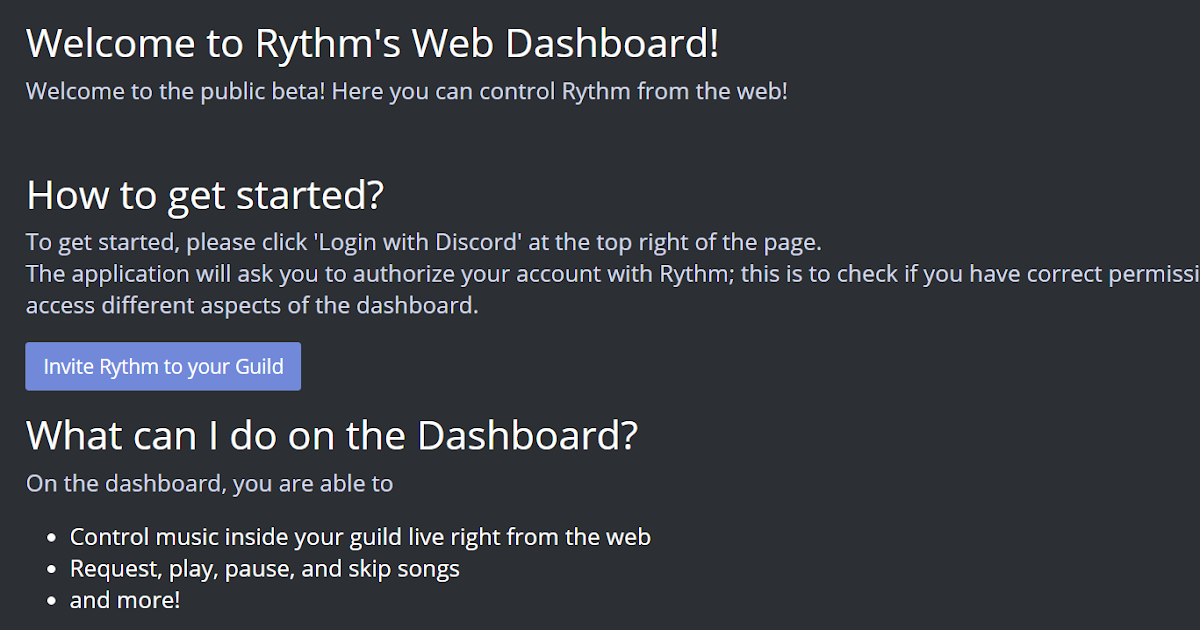Image resolution: width=1200 pixels, height=630 pixels.
Task: Select the Welcome to Rythm's Web Dashboard heading
Action: tap(373, 44)
